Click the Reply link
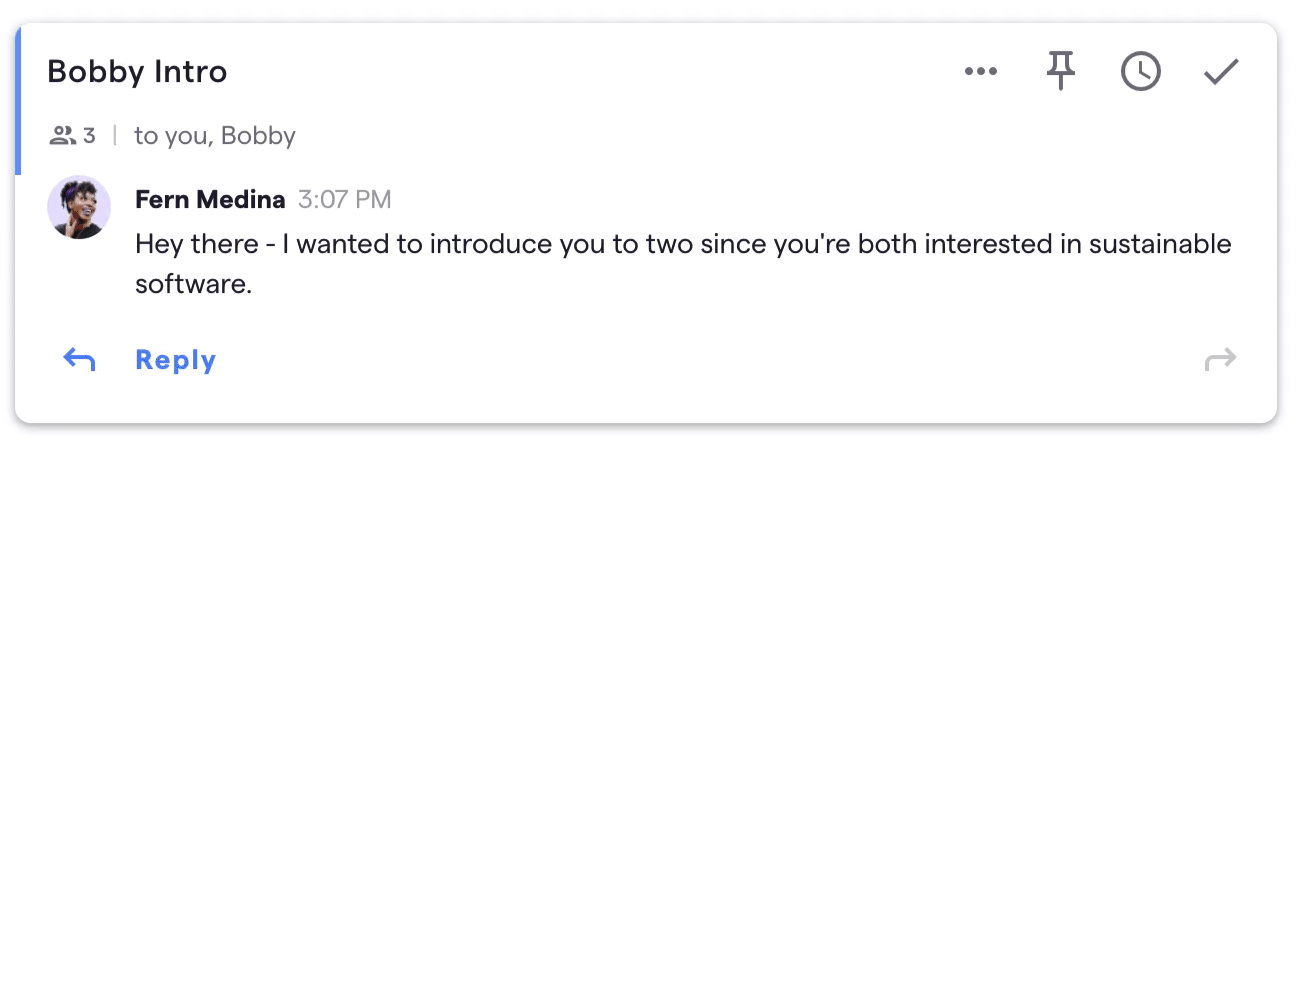This screenshot has height=983, width=1303. coord(175,359)
